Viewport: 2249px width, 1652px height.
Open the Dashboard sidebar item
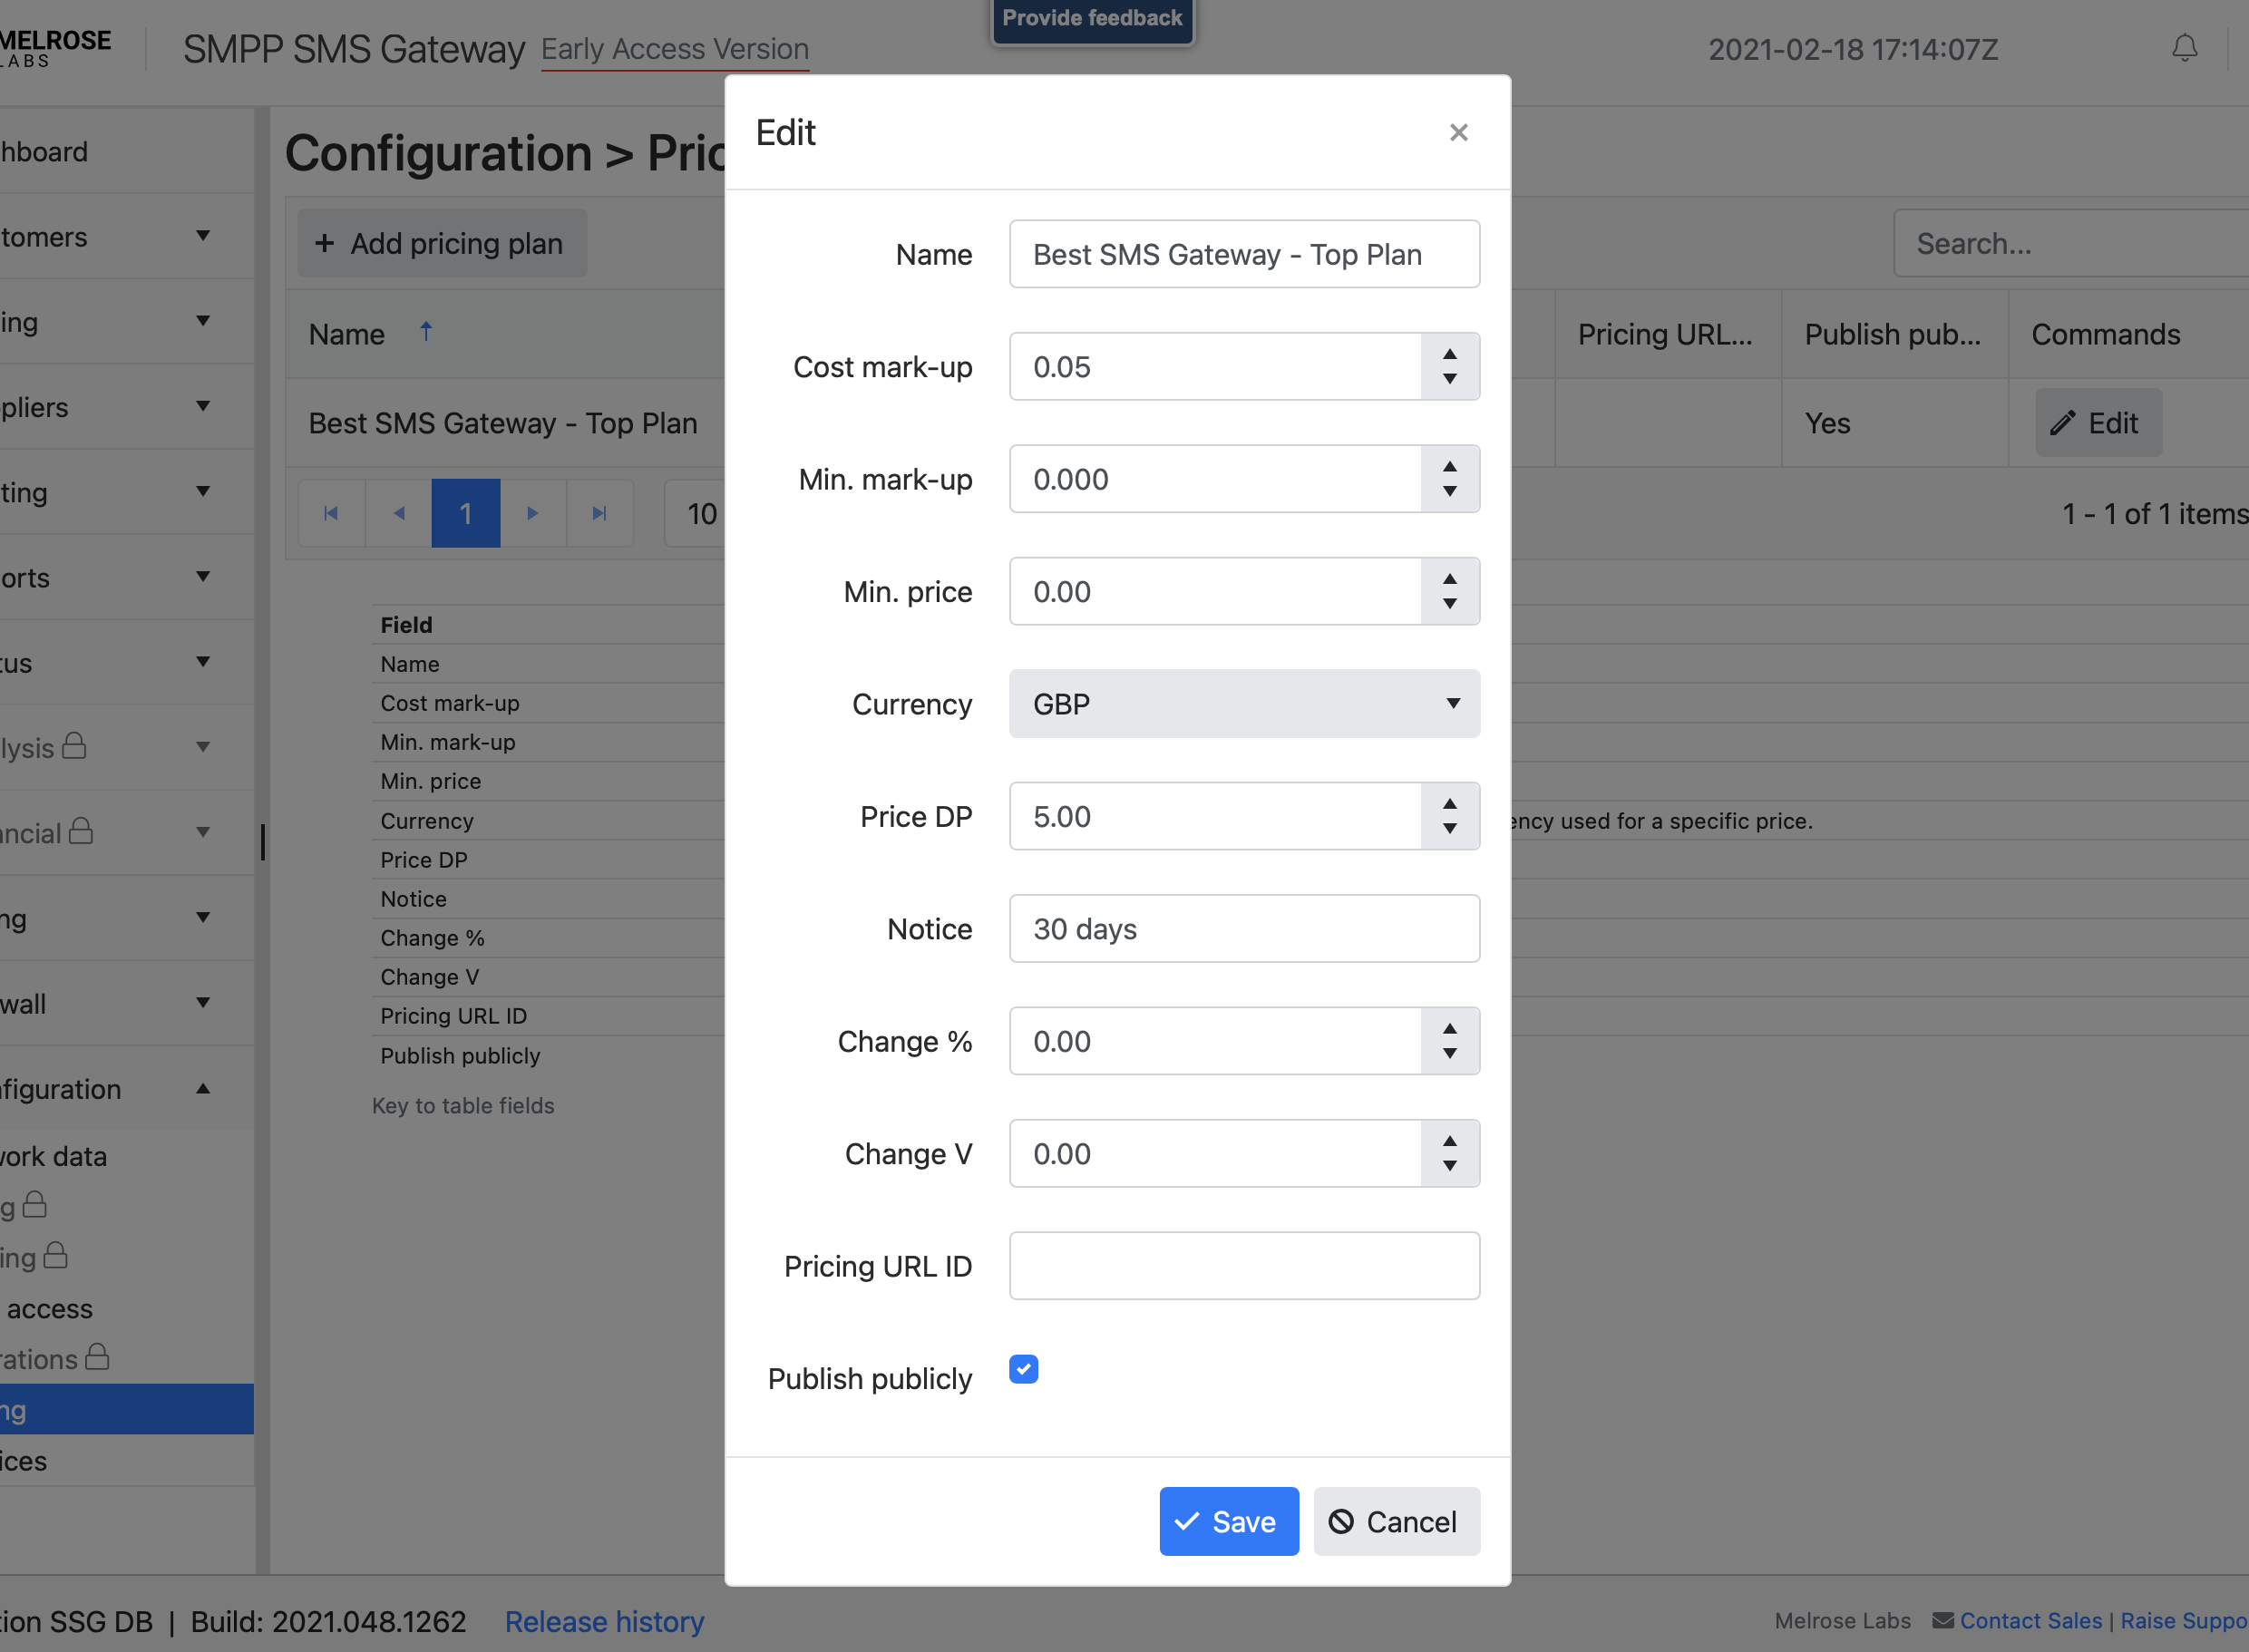[x=45, y=152]
